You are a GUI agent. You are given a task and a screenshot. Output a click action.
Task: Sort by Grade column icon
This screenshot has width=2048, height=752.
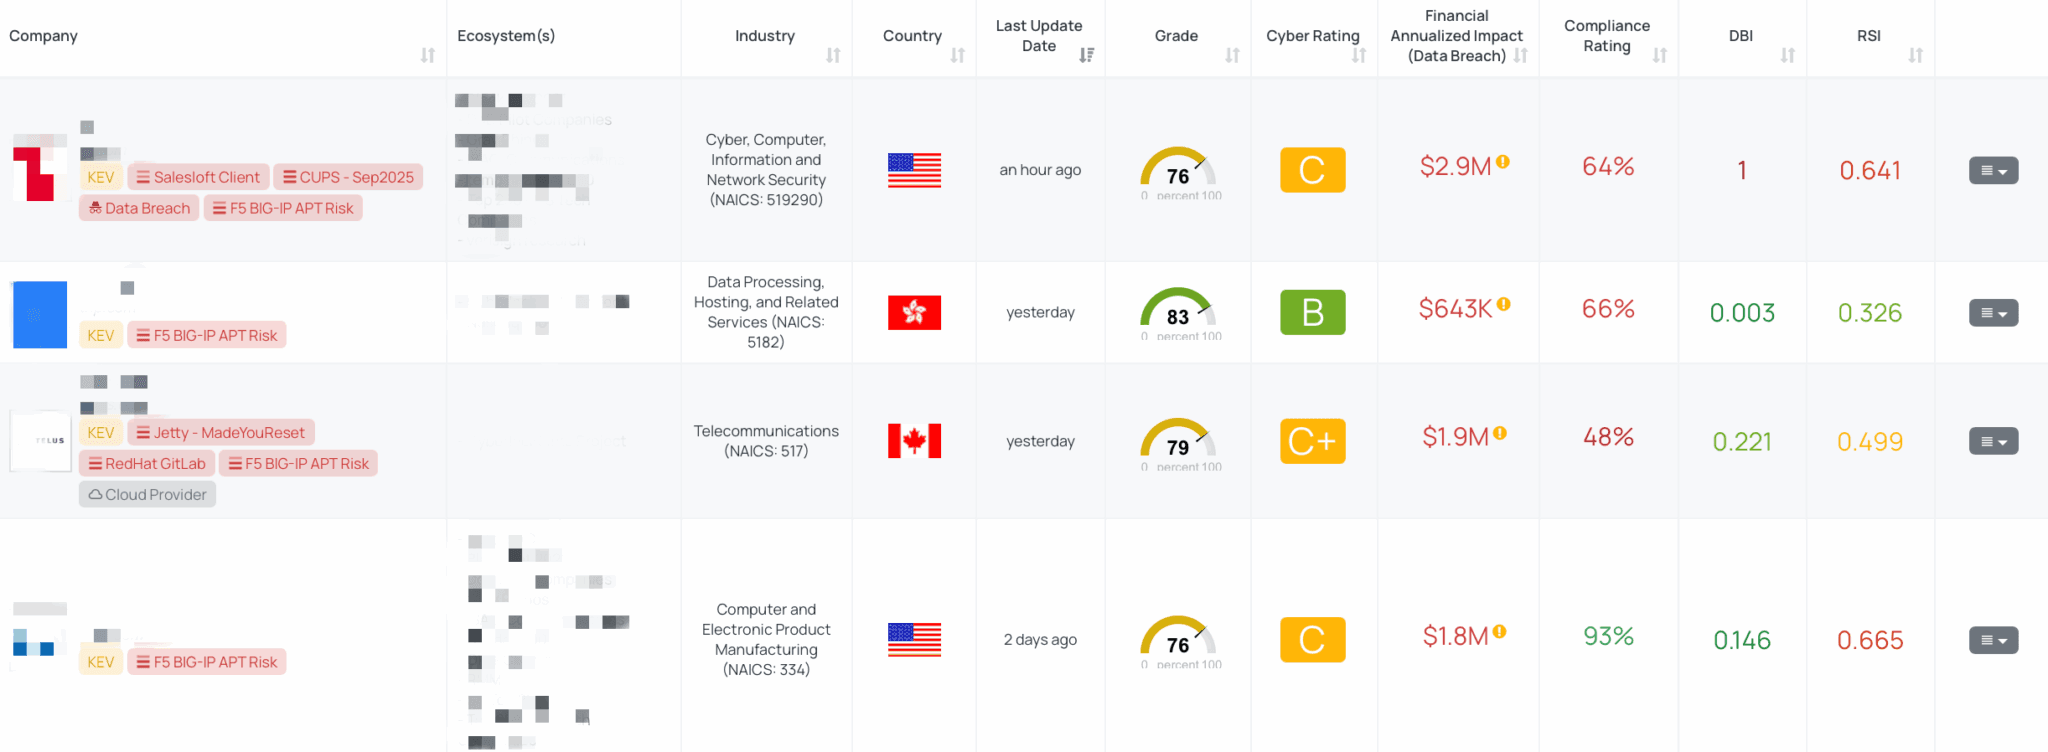[1232, 55]
